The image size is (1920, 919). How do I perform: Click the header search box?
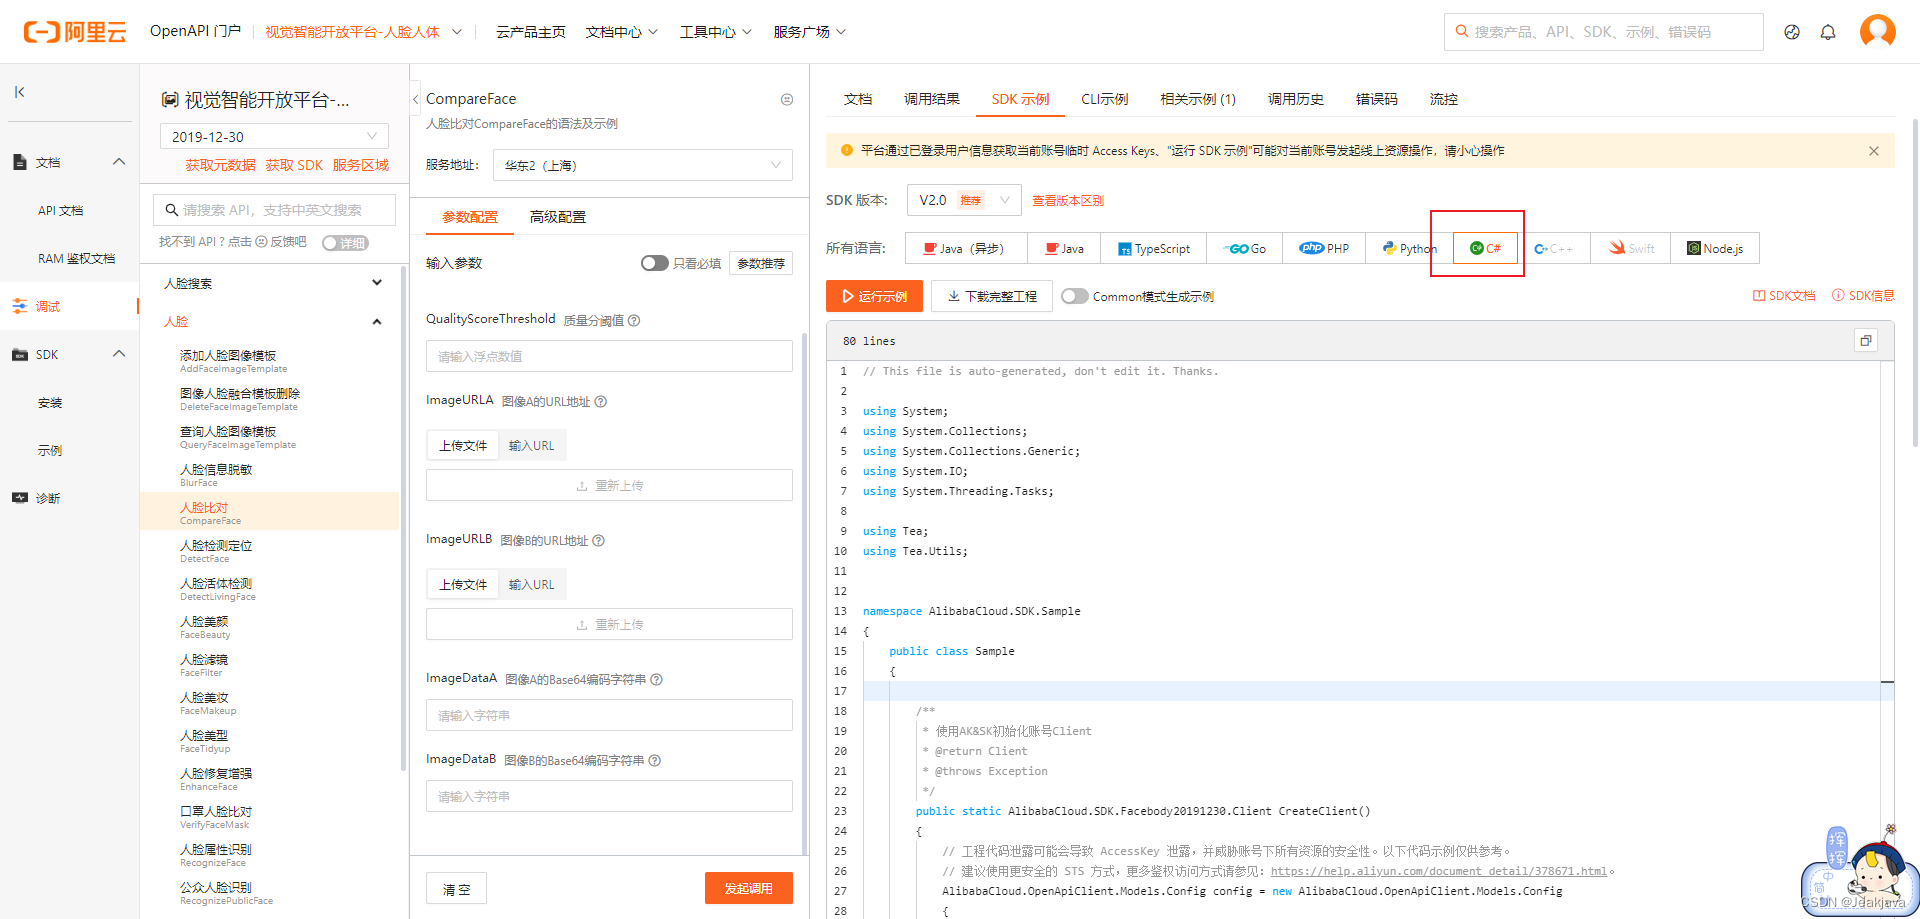tap(1604, 32)
